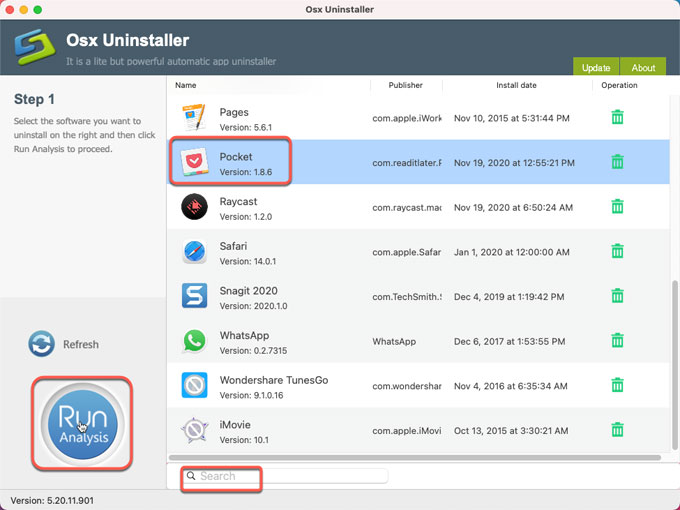Click the Refresh circular arrows icon
Screen dimensions: 680x510
[41, 344]
